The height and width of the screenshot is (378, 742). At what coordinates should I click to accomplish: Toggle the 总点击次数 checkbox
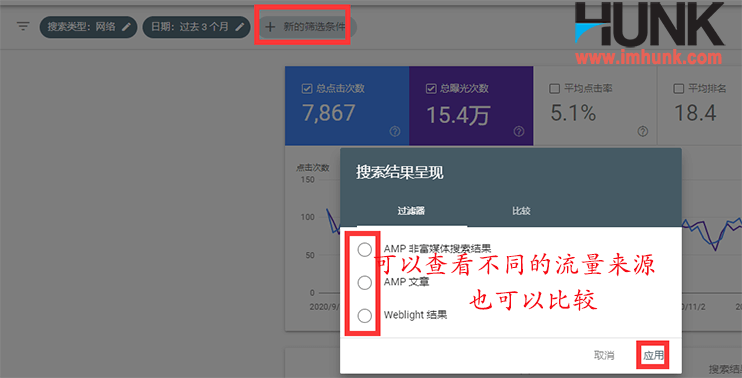(x=307, y=88)
